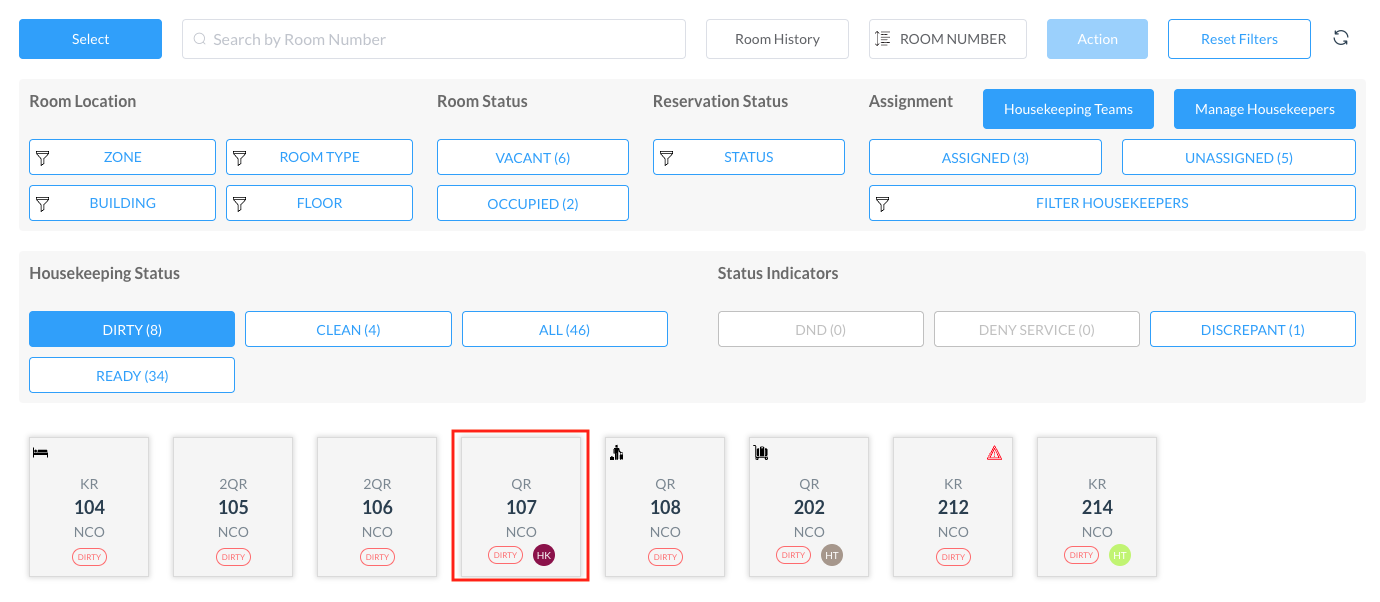Viewport: 1380px width, 602px height.
Task: Expand the FILTER HOUSEKEEPERS dropdown
Action: 1111,203
